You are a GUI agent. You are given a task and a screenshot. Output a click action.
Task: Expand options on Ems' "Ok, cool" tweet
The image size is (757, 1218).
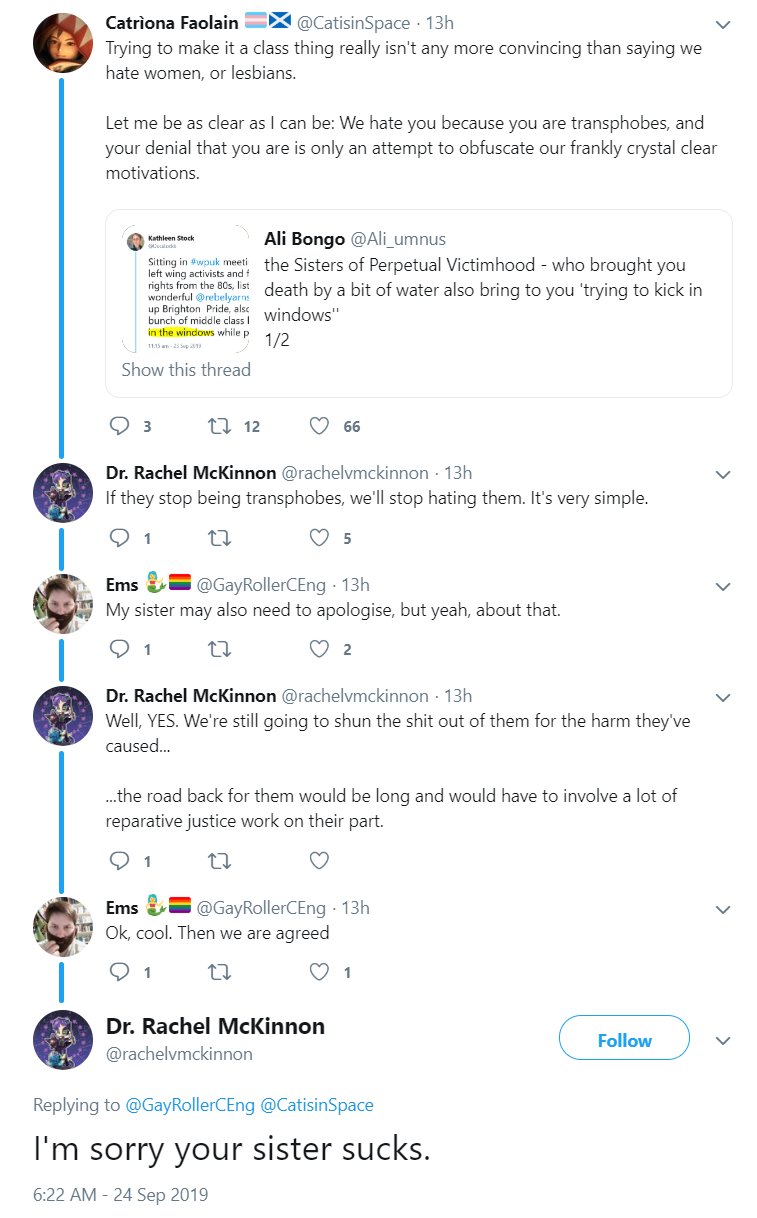click(x=723, y=909)
